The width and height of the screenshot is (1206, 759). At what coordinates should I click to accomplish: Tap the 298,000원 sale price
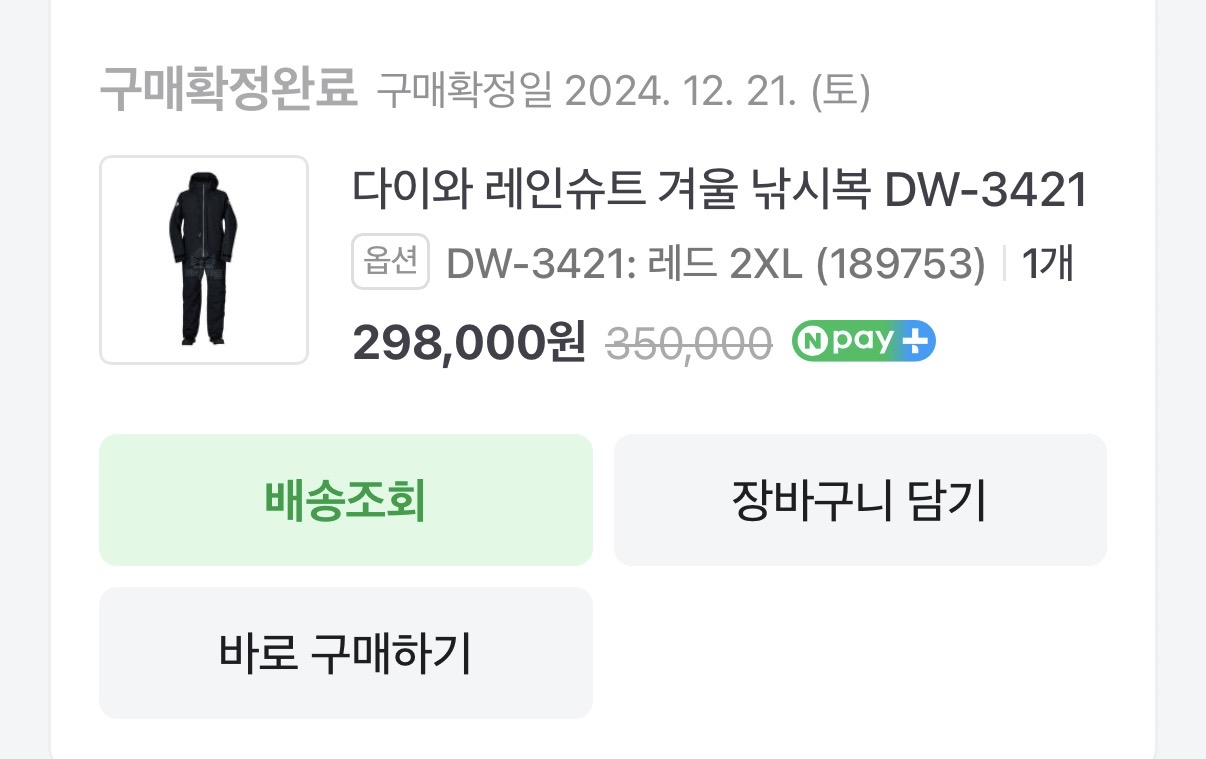pyautogui.click(x=468, y=344)
